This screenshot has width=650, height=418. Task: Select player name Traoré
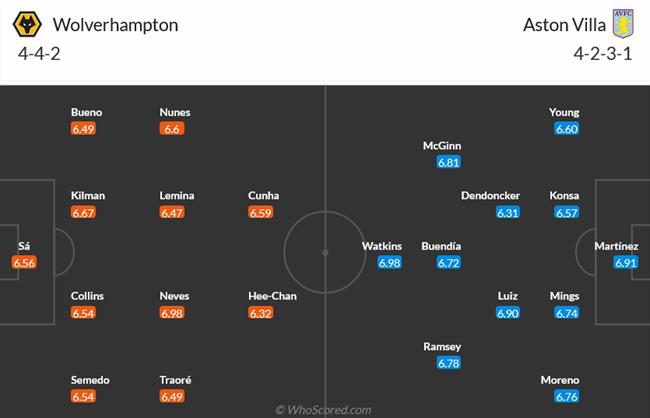coord(175,381)
